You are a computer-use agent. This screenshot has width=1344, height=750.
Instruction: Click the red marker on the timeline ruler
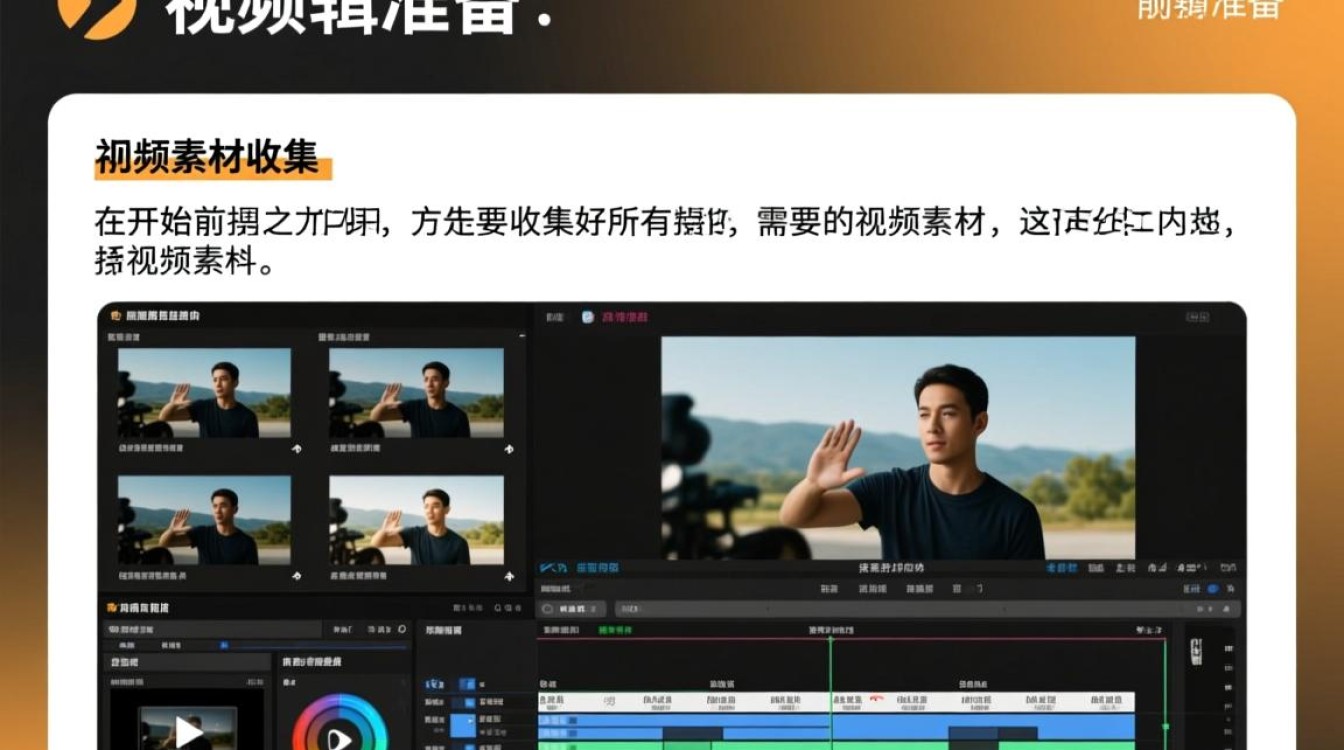click(876, 698)
